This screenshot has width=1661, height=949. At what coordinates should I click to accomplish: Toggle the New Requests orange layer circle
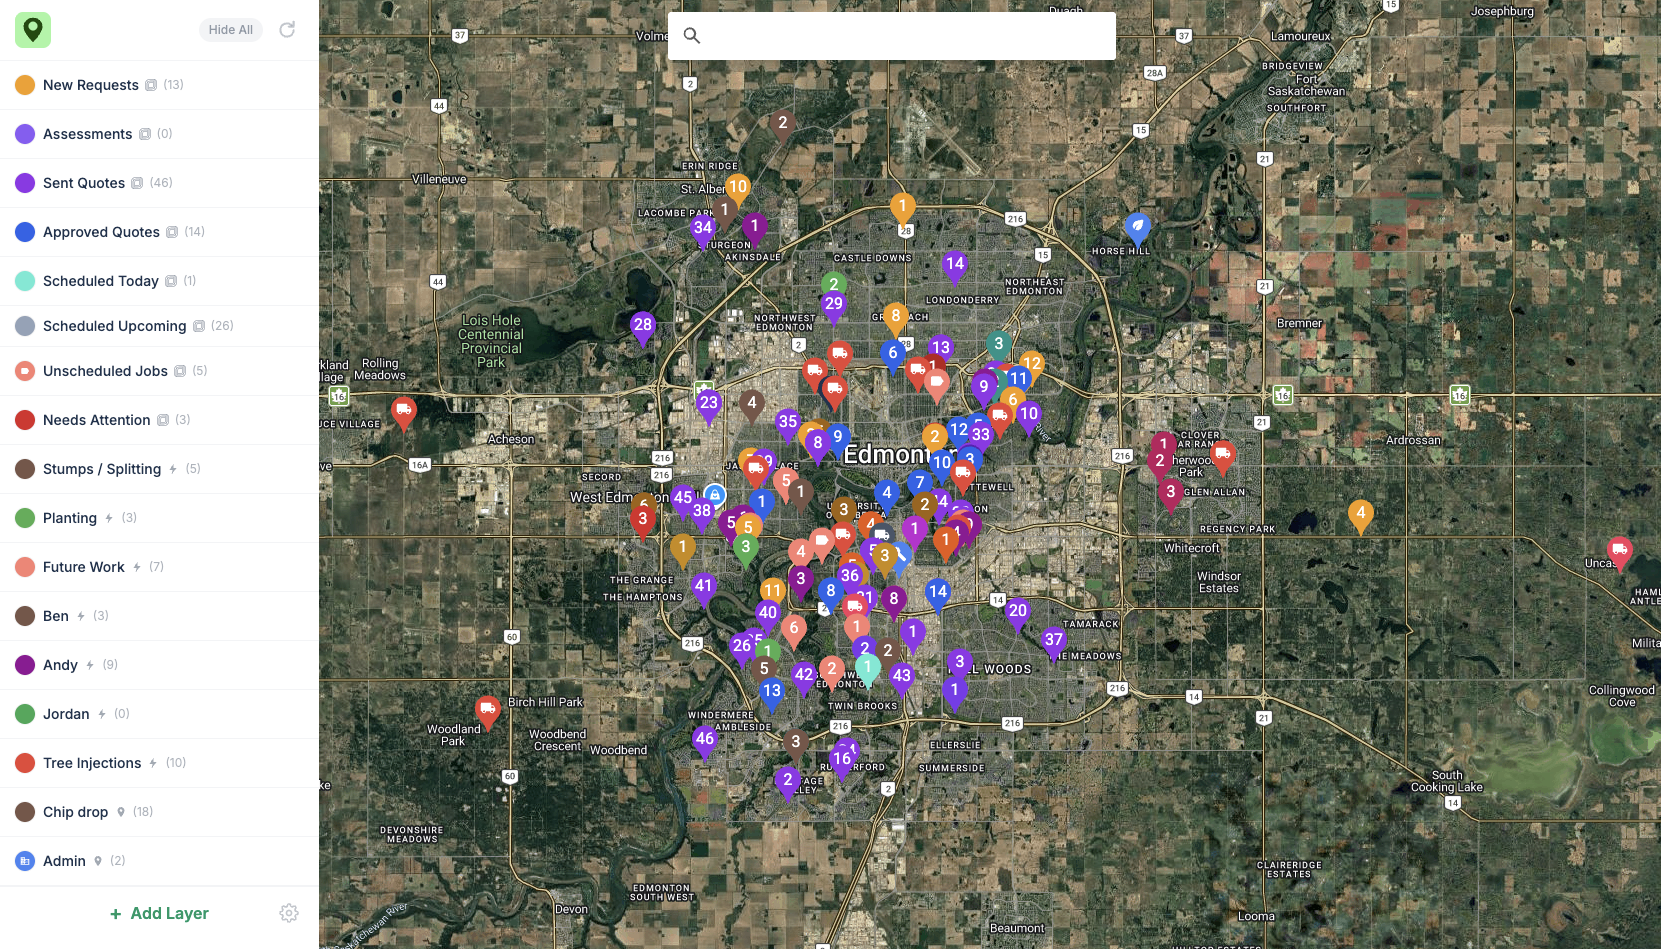pyautogui.click(x=25, y=85)
